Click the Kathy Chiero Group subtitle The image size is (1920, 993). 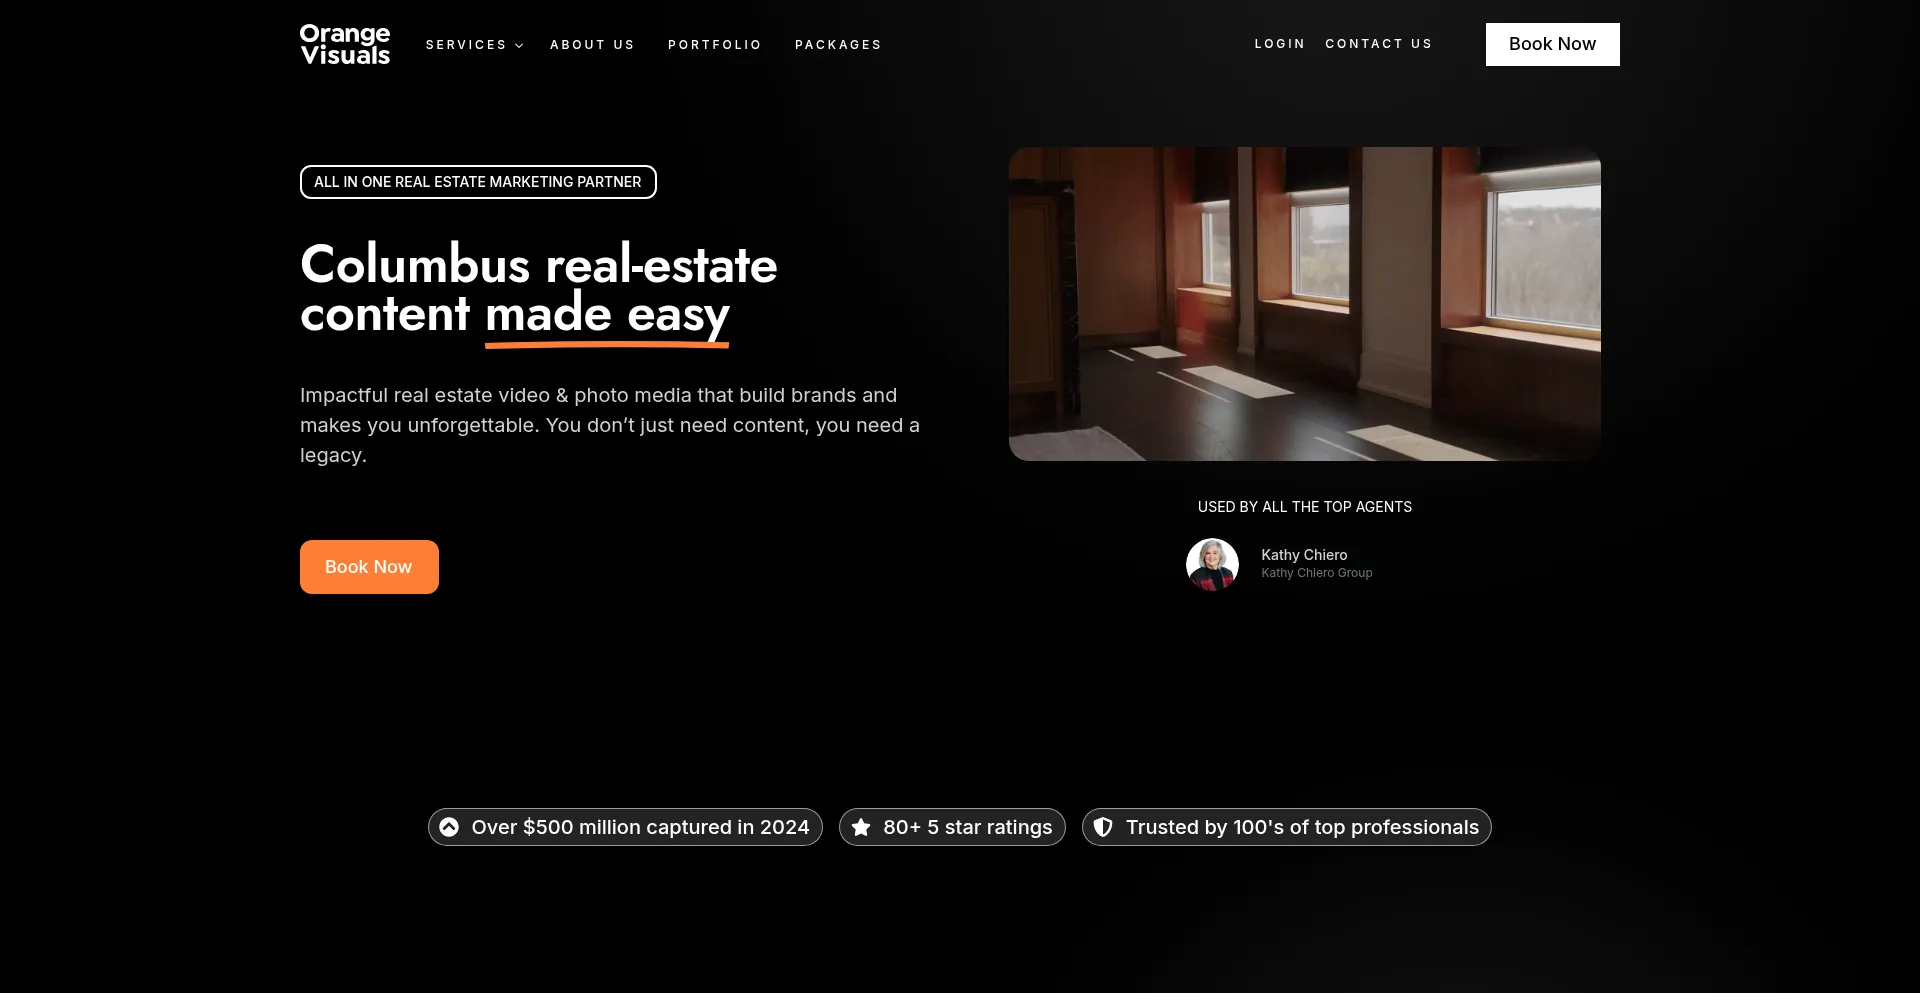pyautogui.click(x=1316, y=573)
